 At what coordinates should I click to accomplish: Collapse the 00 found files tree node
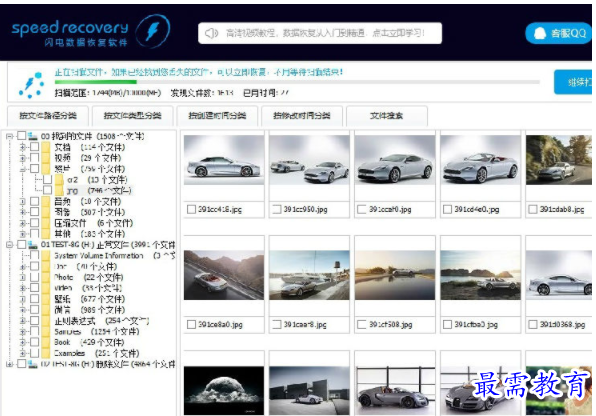10,136
